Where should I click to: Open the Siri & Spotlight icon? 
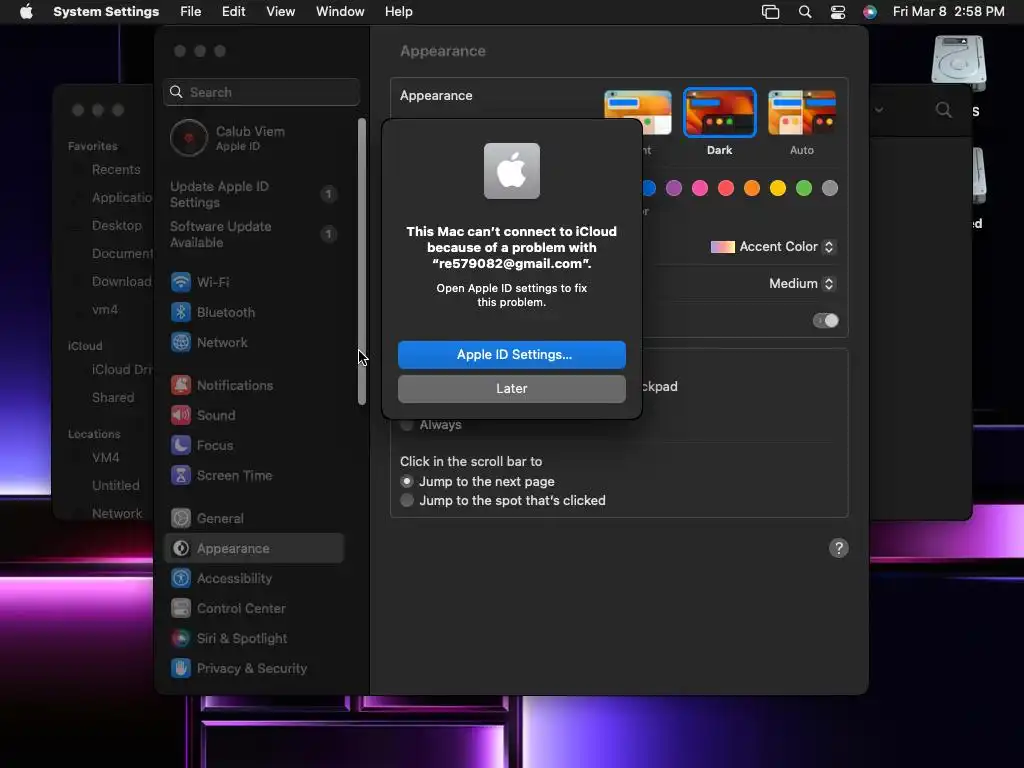click(x=181, y=639)
